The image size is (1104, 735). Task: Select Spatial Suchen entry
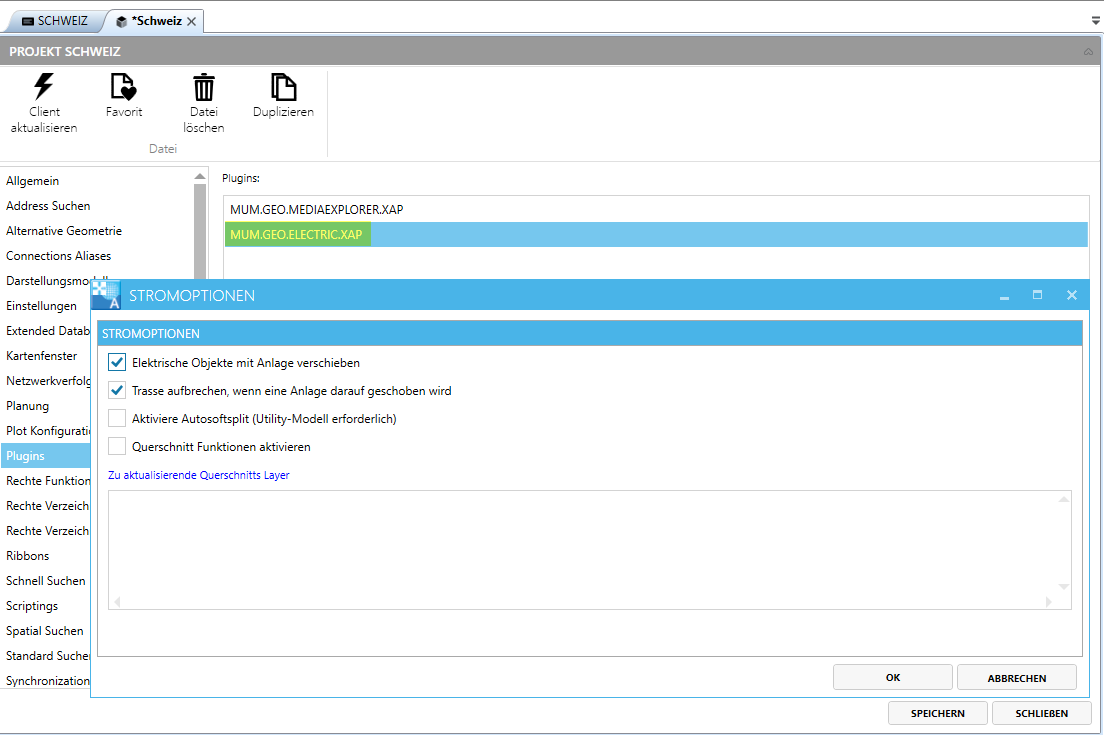tap(44, 631)
